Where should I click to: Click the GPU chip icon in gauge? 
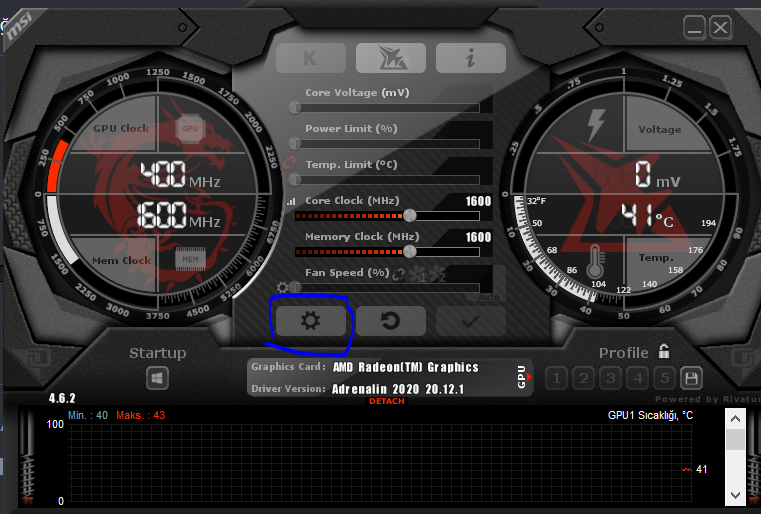coord(190,129)
